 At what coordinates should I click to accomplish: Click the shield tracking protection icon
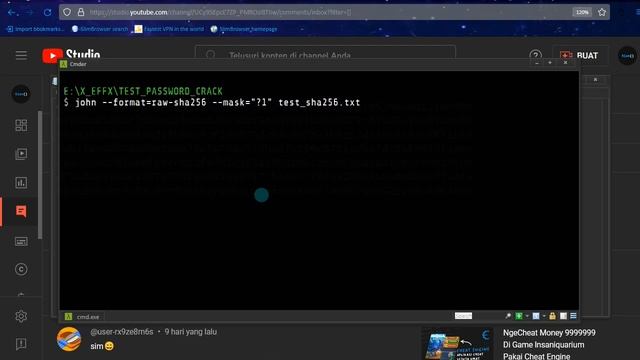[67, 12]
